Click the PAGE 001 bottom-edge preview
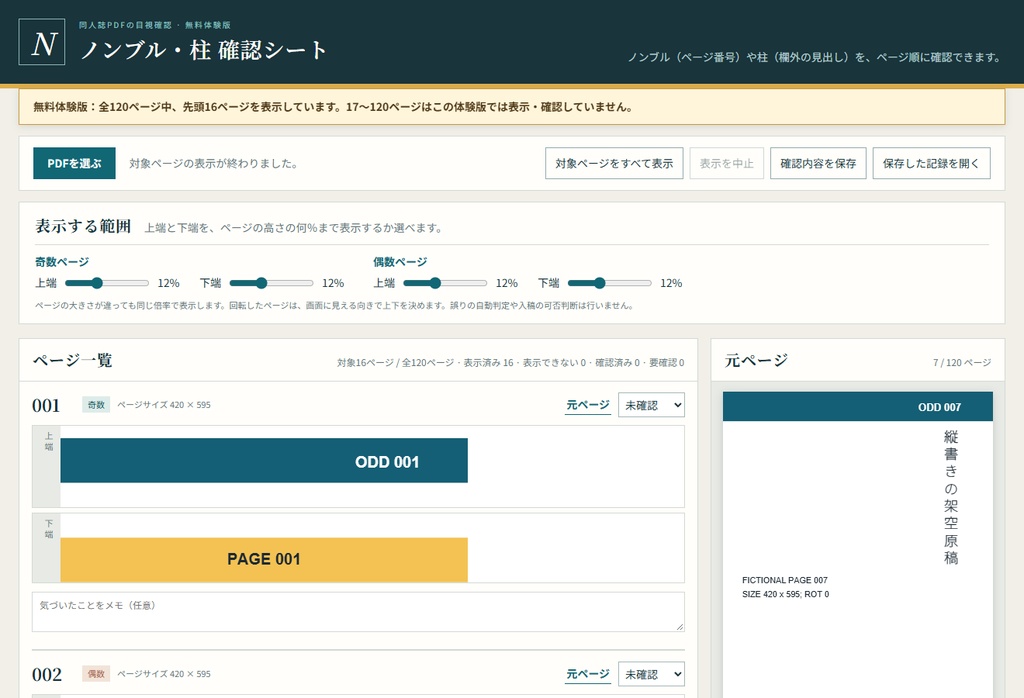Image resolution: width=1024 pixels, height=698 pixels. click(x=264, y=560)
